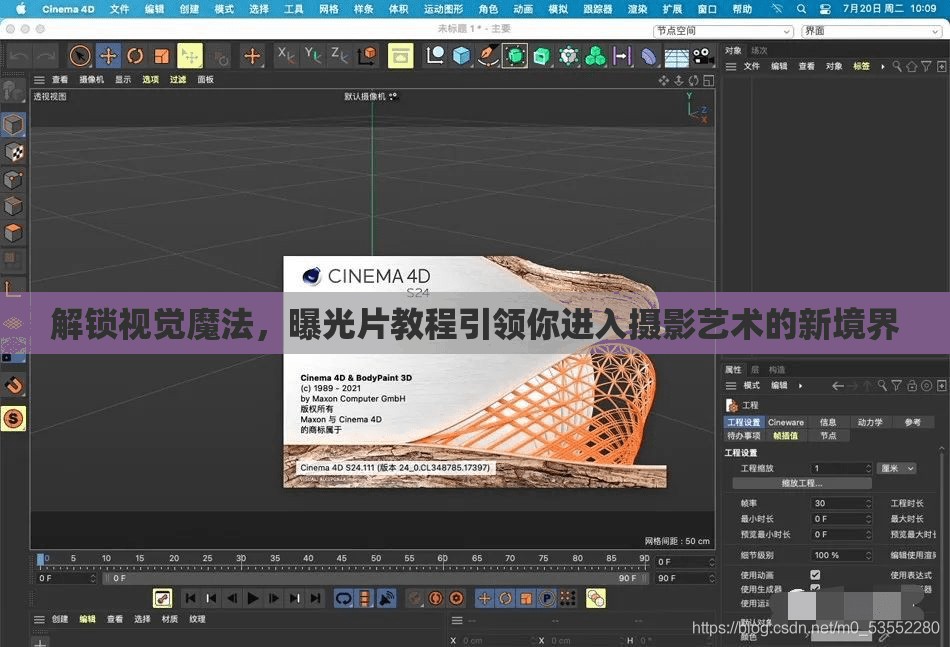Screen dimensions: 950x647
Task: Select the Live Selection arrow tool
Action: 80,56
